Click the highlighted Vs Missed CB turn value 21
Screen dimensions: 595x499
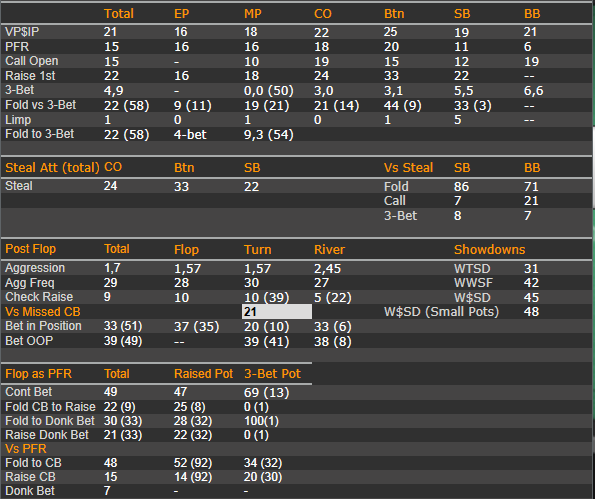tap(277, 312)
